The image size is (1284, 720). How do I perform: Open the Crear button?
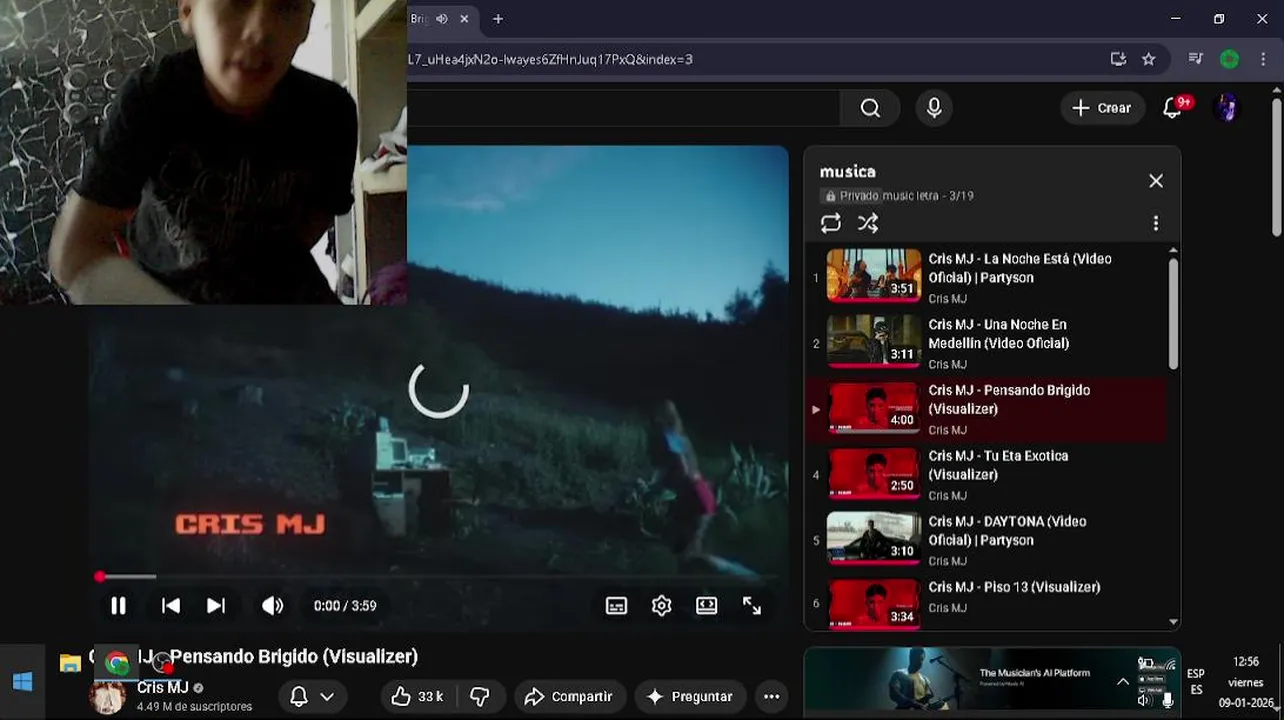pyautogui.click(x=1101, y=108)
